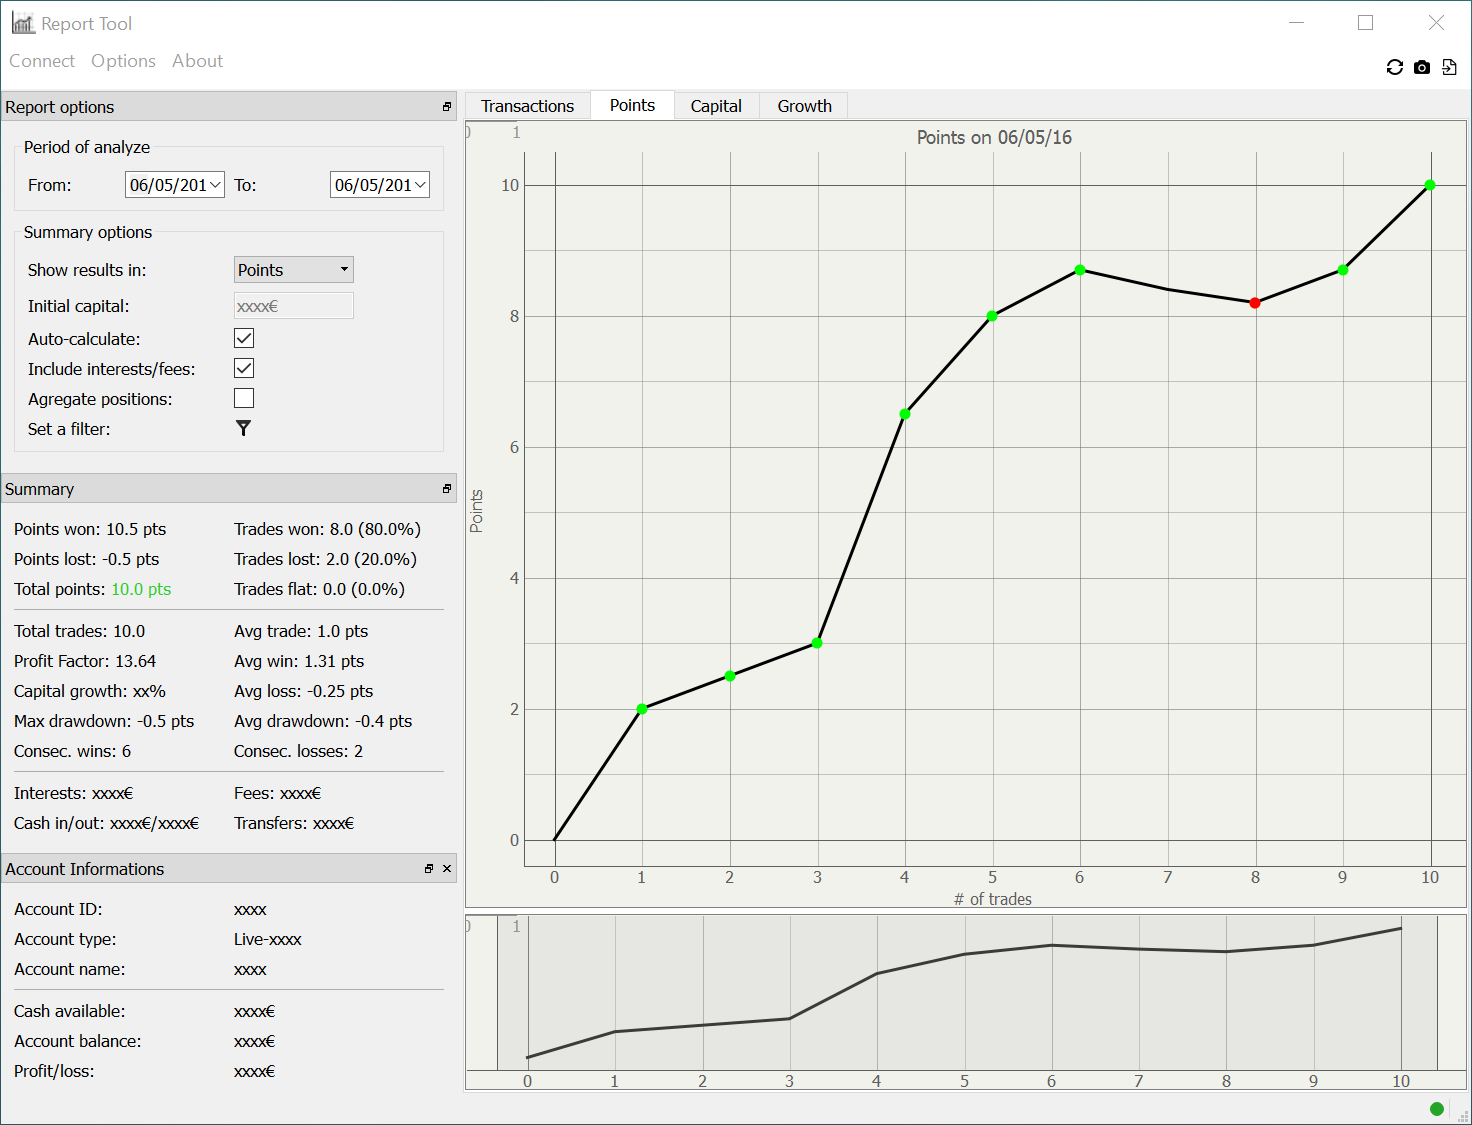This screenshot has height=1125, width=1472.
Task: Click the green marker for trade 5
Action: click(x=992, y=316)
